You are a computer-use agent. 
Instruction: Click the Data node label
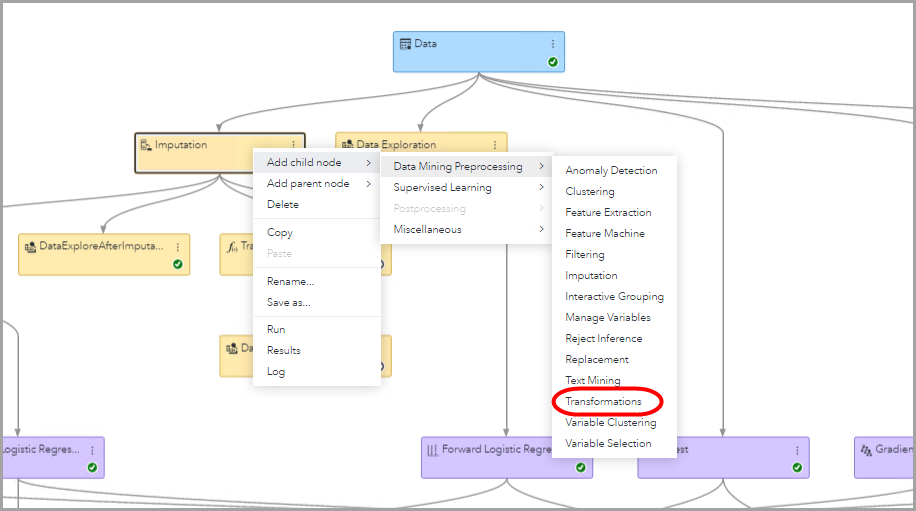tap(425, 44)
